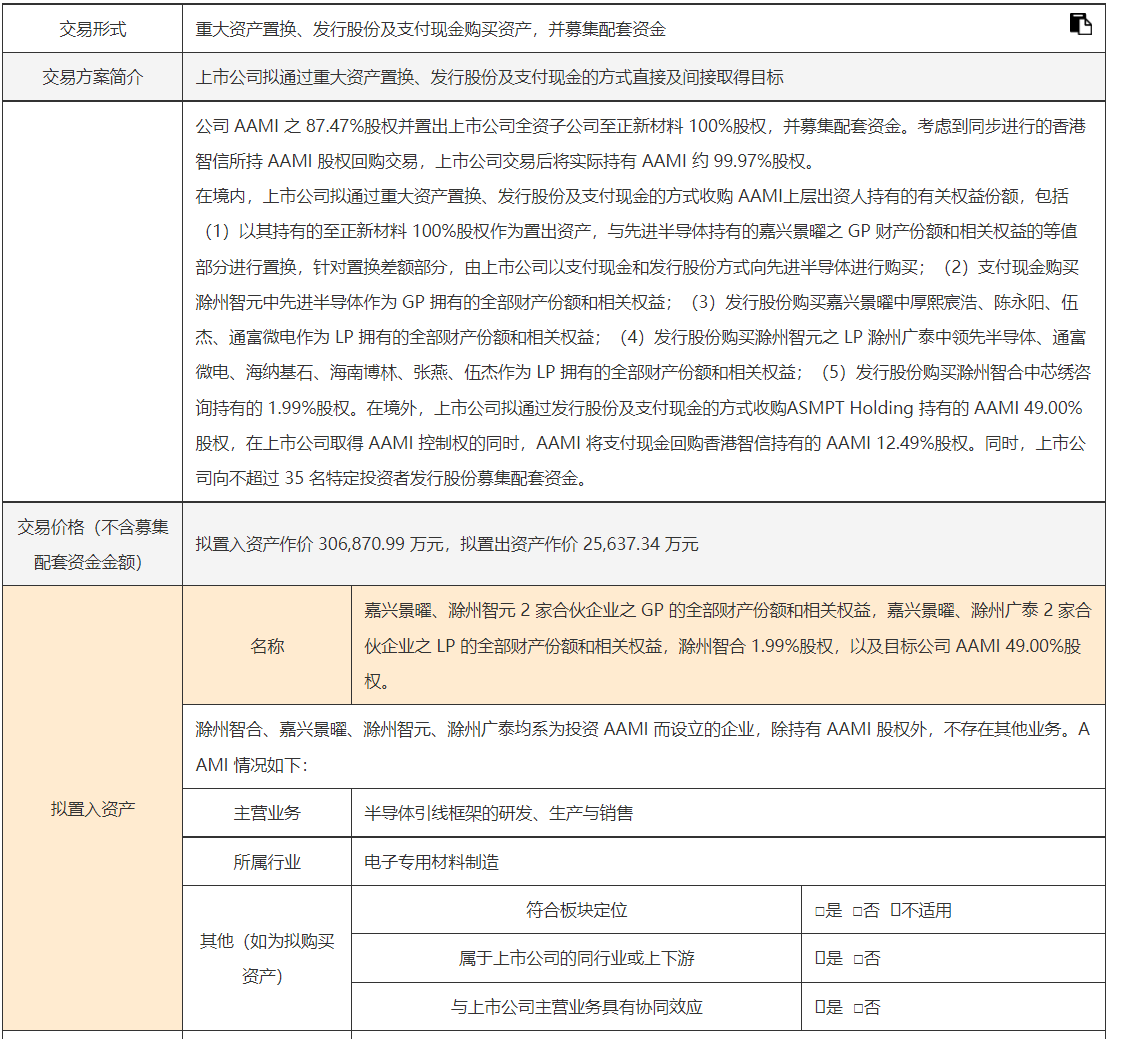The image size is (1126, 1039).
Task: Click the 交易价格 row label cell
Action: point(92,544)
